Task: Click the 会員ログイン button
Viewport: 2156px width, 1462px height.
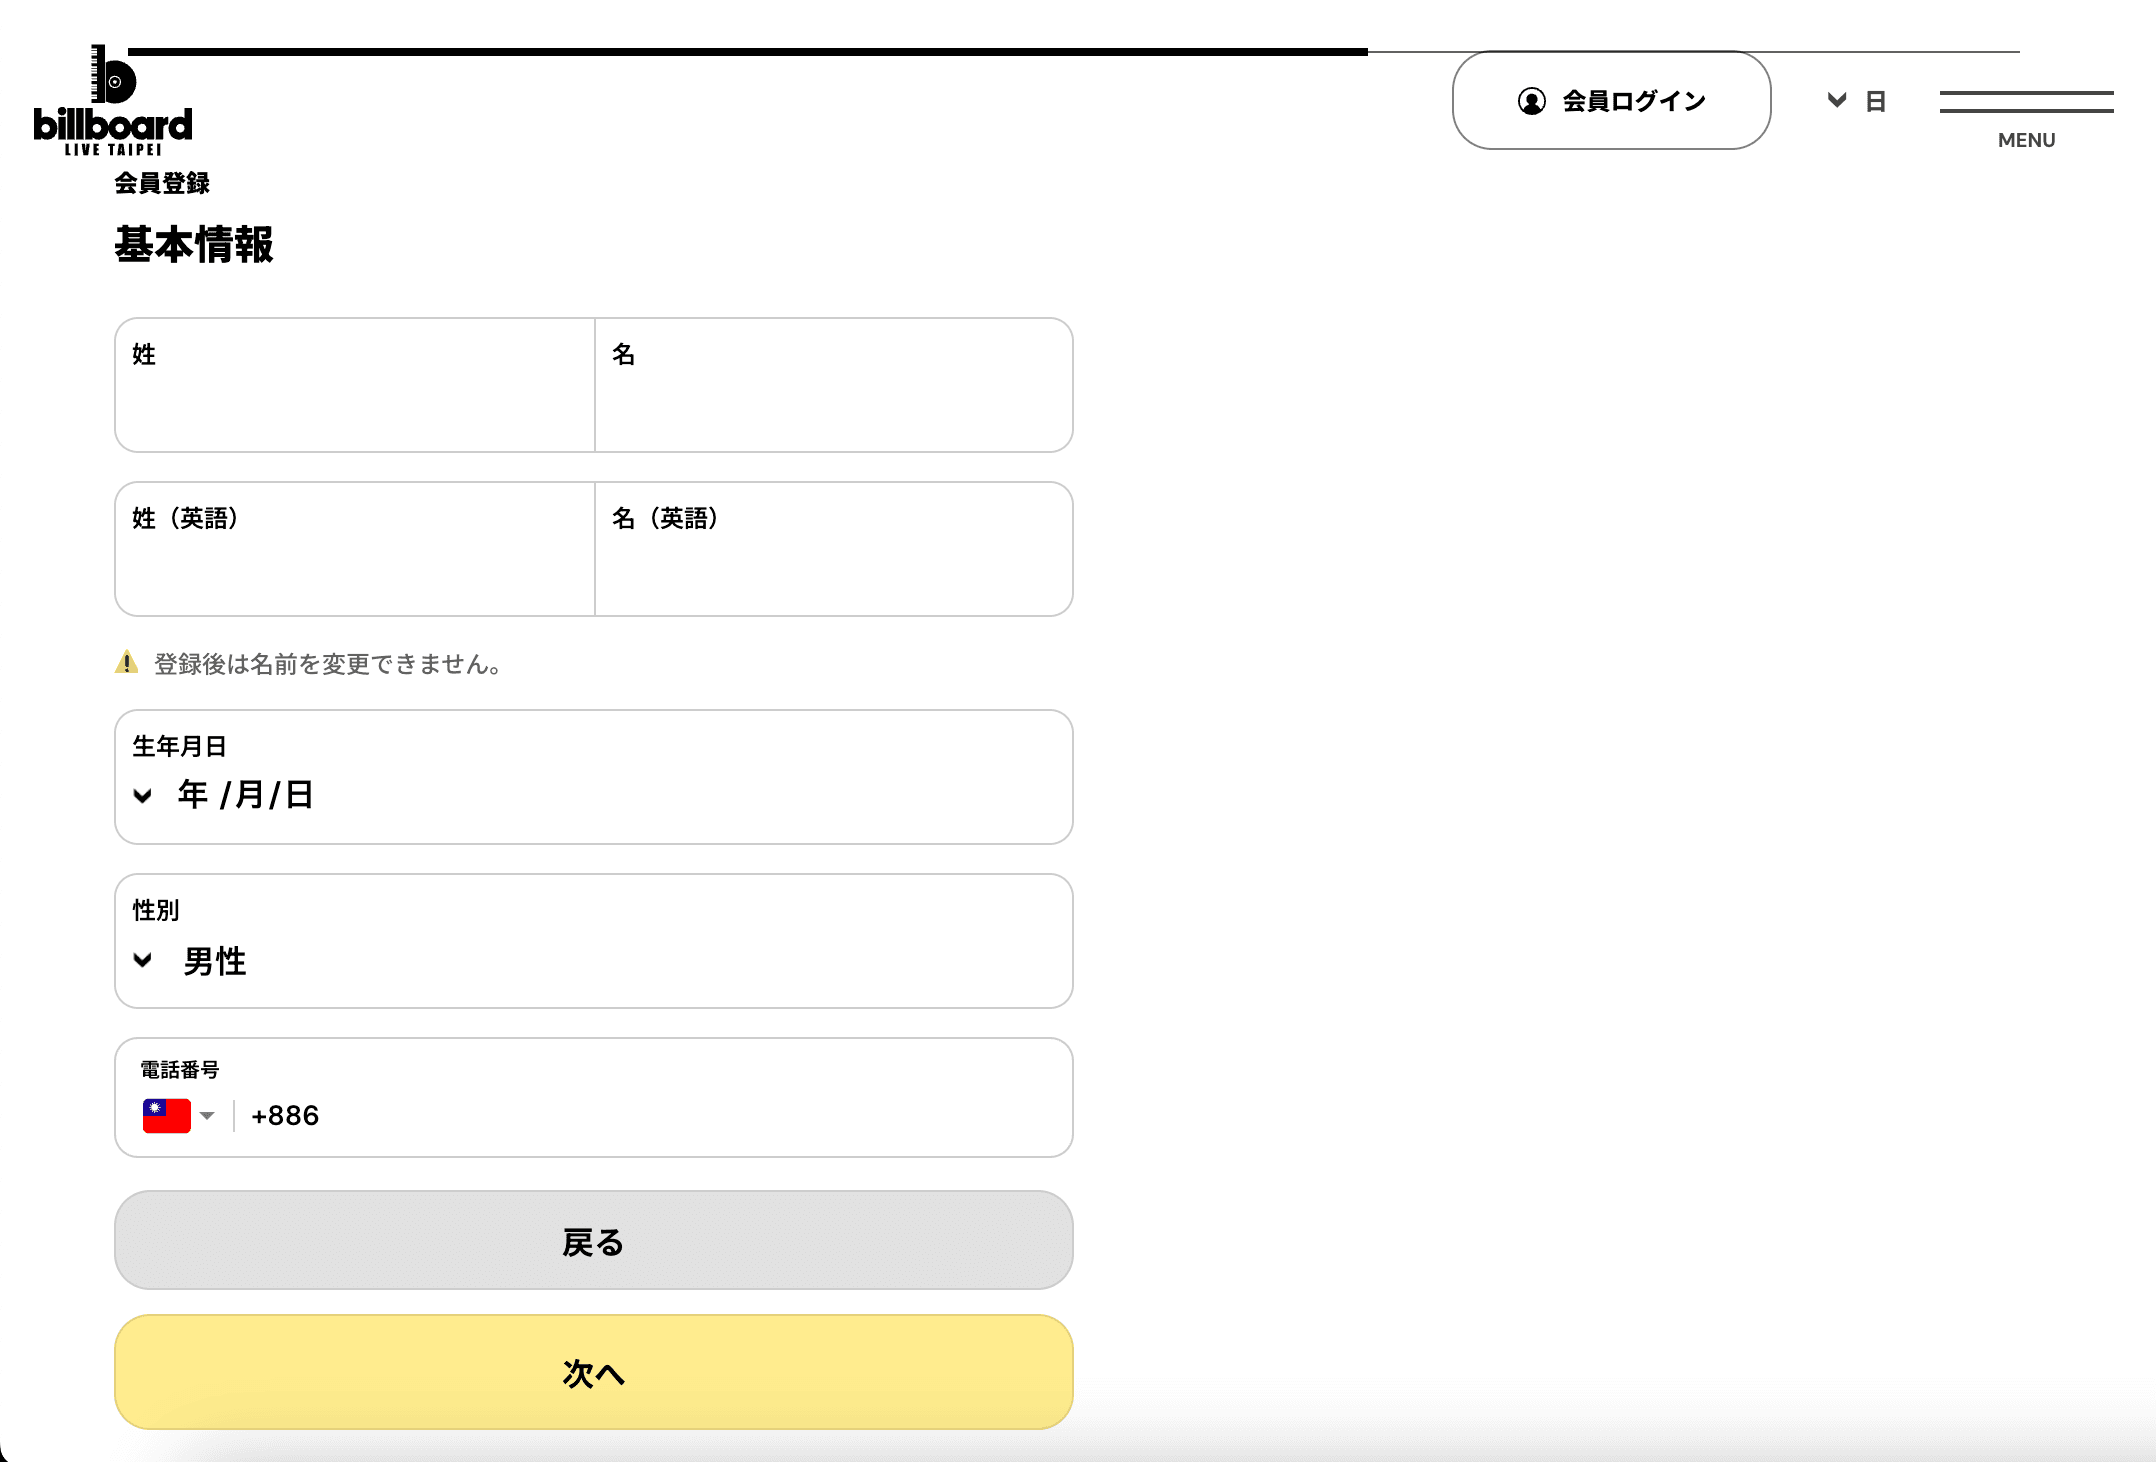Action: point(1611,101)
